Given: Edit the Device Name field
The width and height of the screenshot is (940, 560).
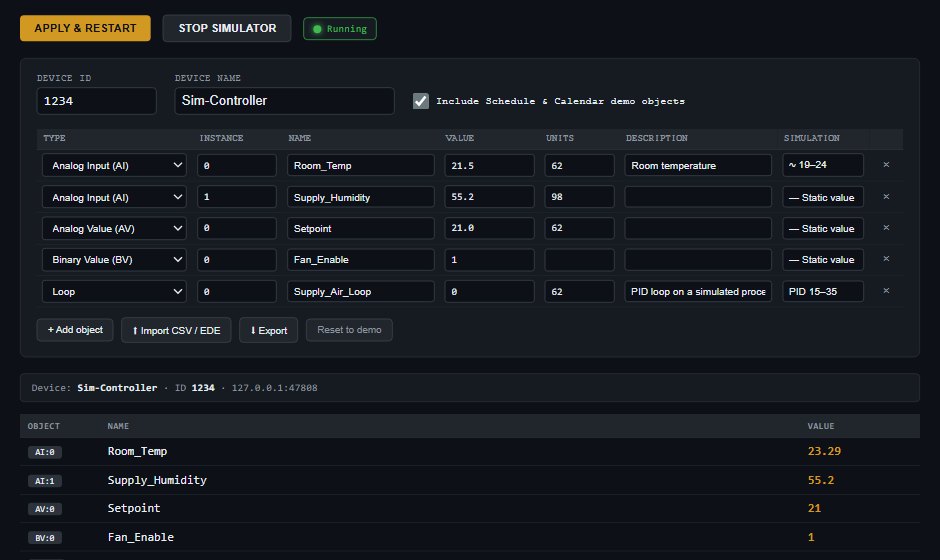Looking at the screenshot, I should coord(284,101).
